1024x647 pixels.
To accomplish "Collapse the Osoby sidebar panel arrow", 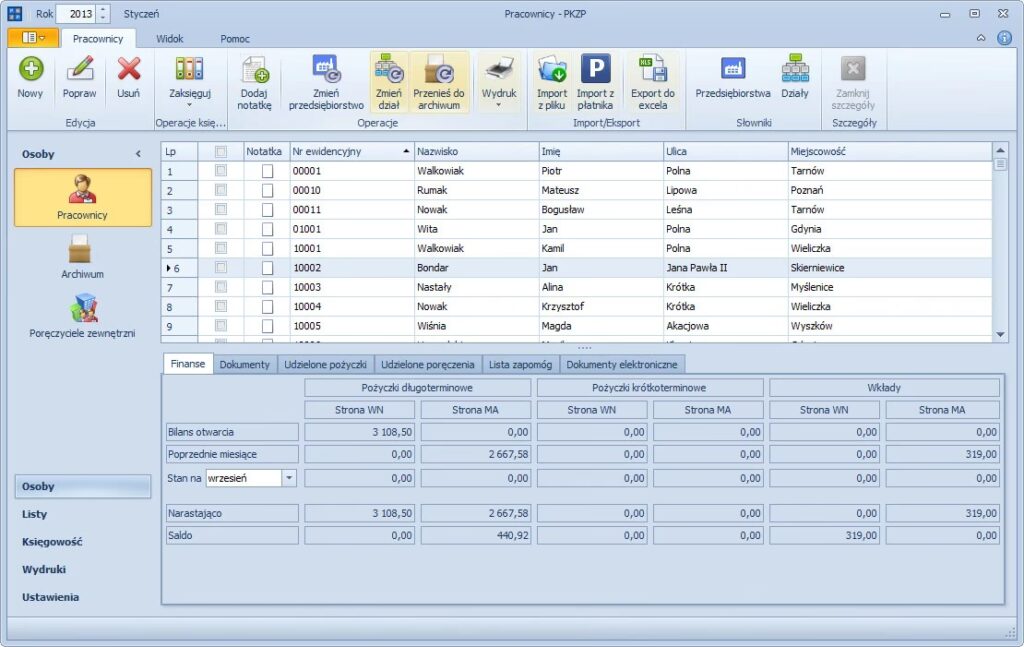I will coord(138,154).
